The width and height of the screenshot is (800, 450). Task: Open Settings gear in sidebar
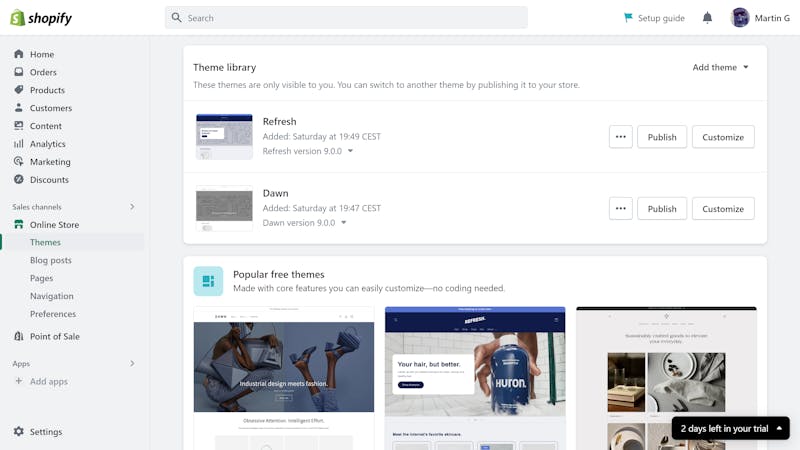point(19,432)
